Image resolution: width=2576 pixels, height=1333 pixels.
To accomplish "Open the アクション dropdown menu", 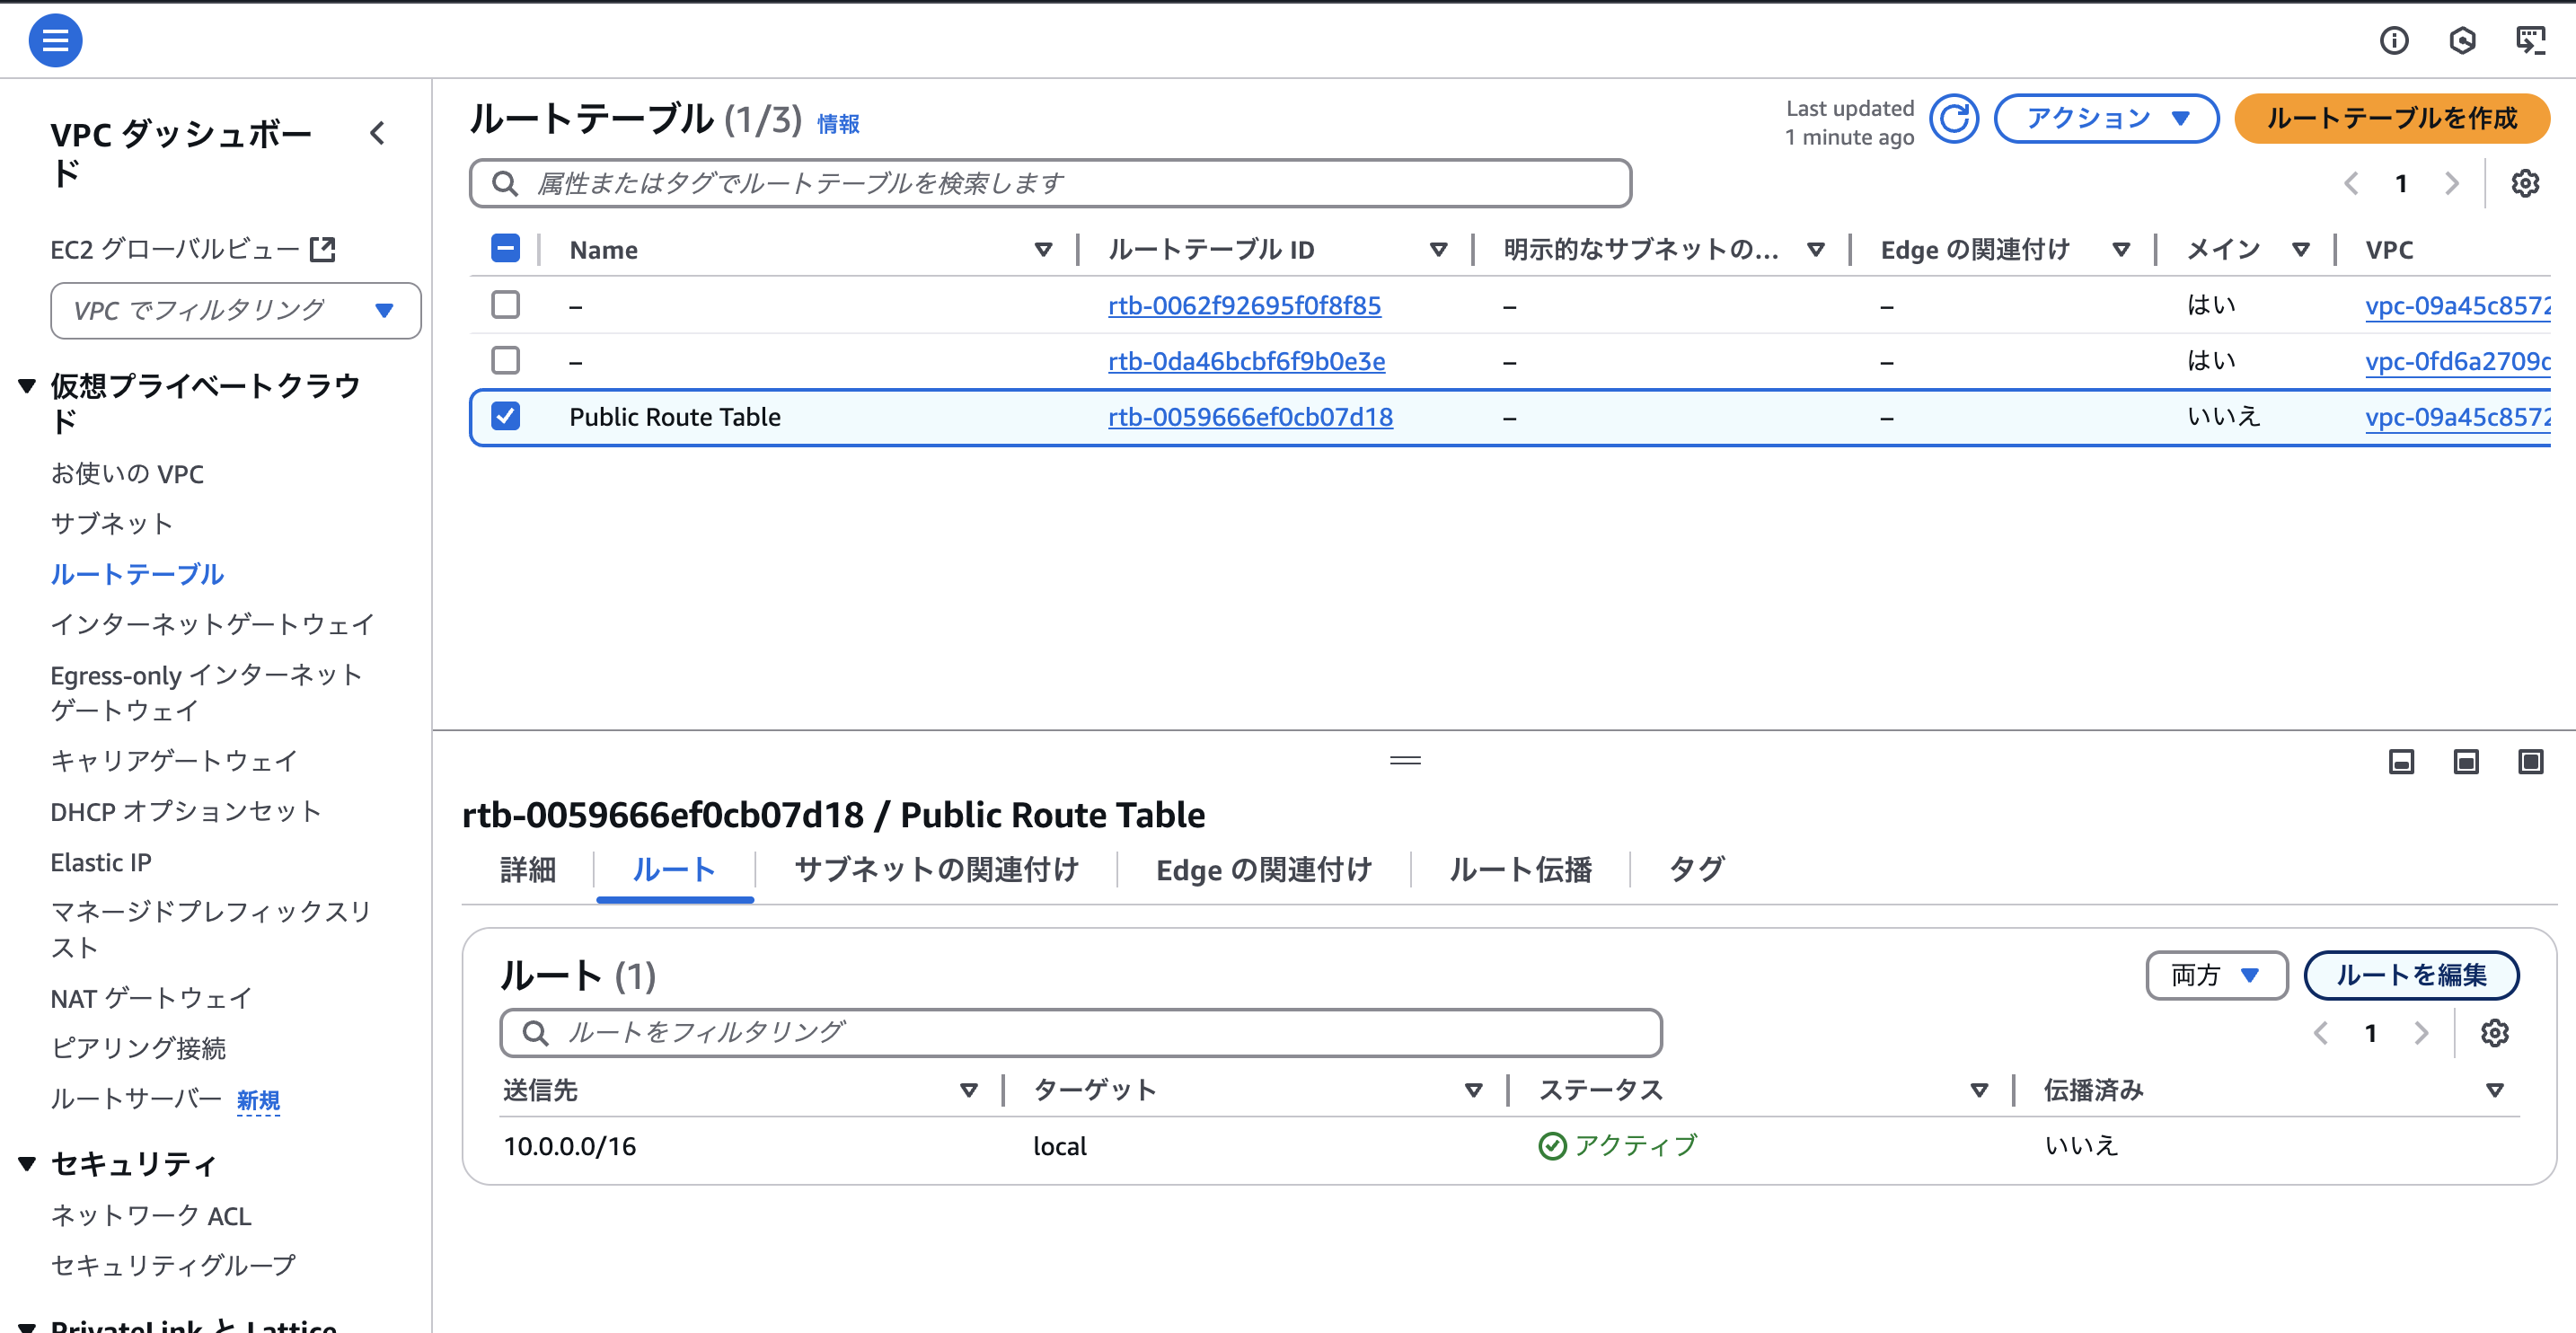I will coord(2106,119).
